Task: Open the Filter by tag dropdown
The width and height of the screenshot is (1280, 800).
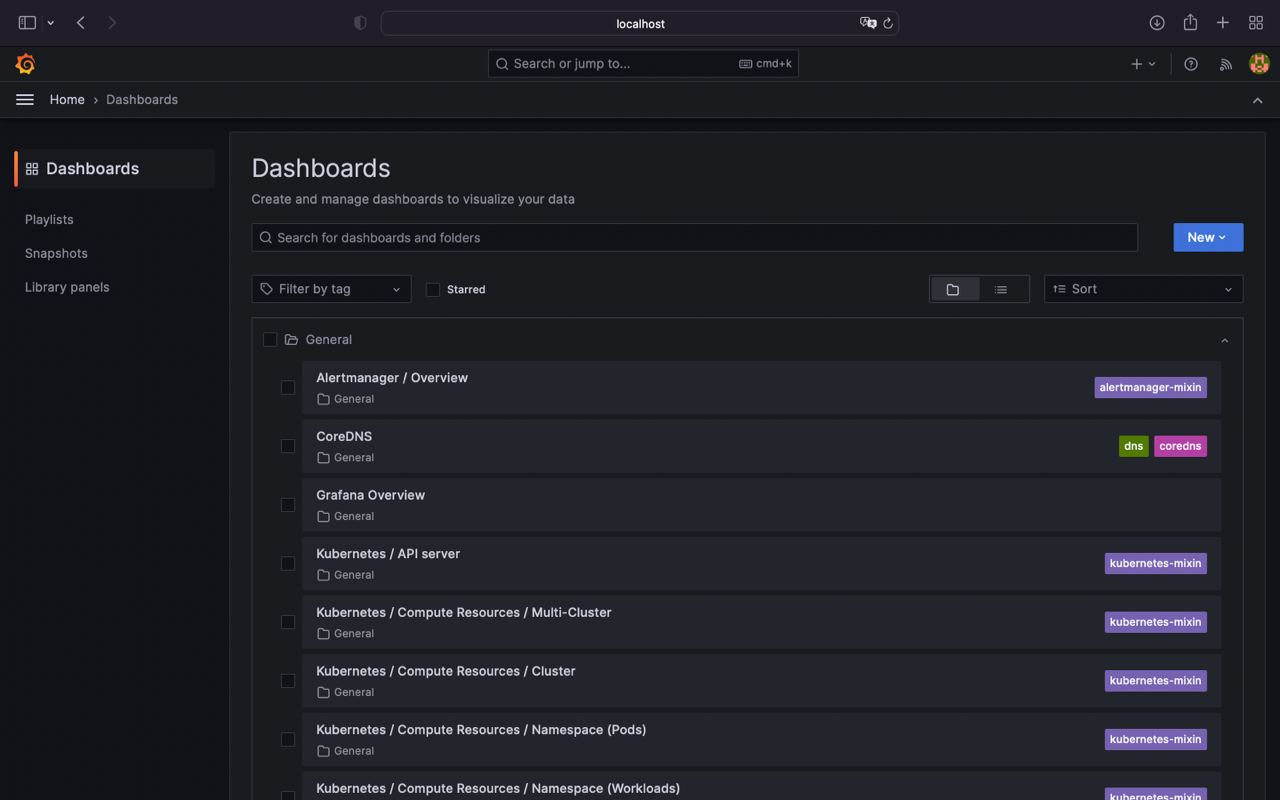Action: point(331,289)
